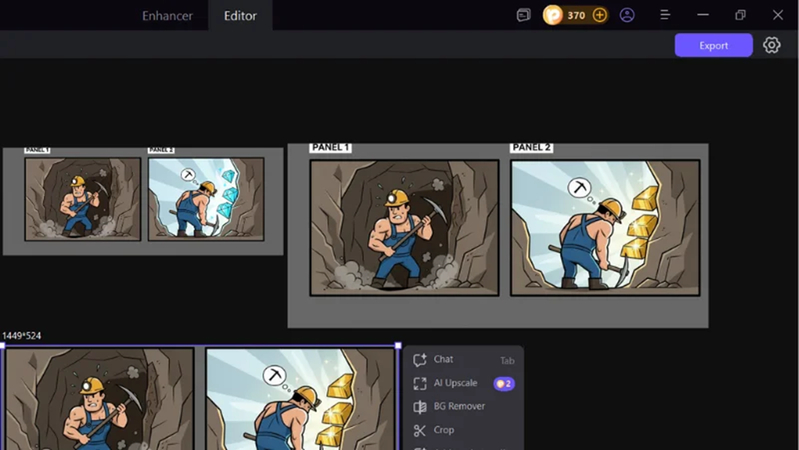The image size is (799, 450).
Task: Click the gold coin credits icon
Action: pos(553,15)
